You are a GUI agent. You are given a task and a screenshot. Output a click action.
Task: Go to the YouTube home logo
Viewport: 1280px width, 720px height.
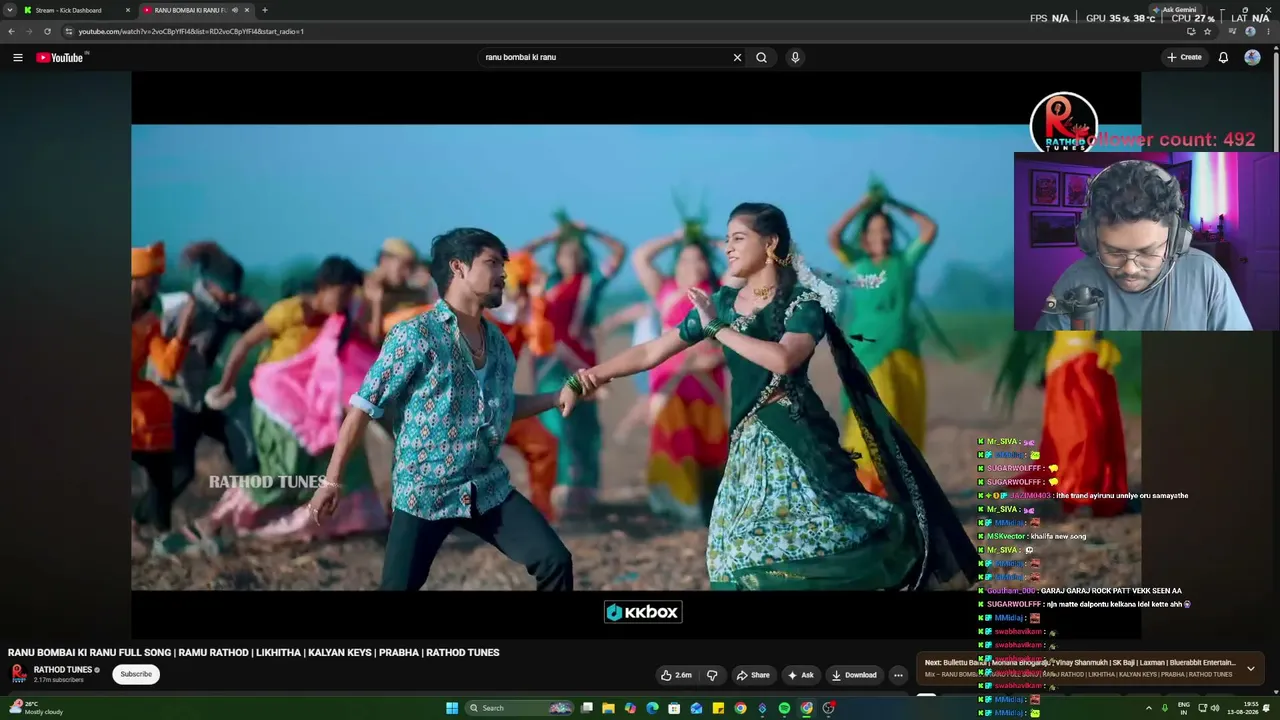point(60,57)
